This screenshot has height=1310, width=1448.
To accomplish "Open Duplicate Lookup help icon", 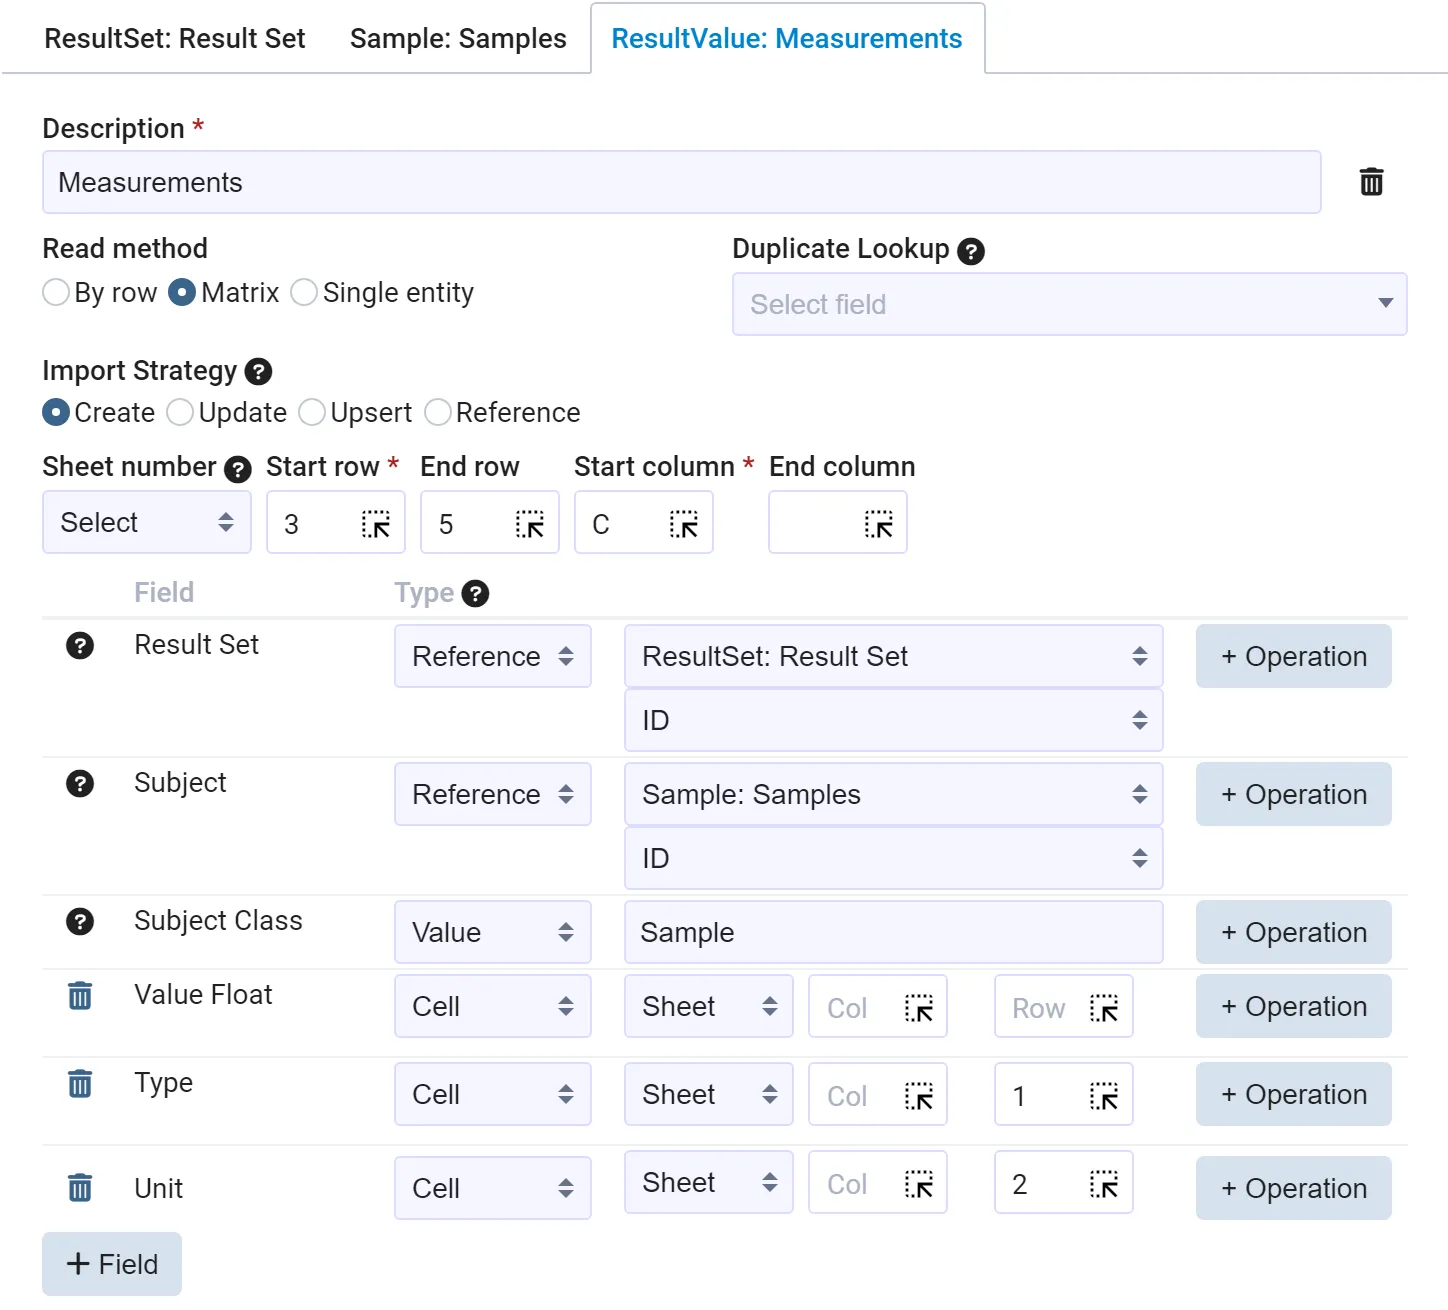I will (970, 251).
